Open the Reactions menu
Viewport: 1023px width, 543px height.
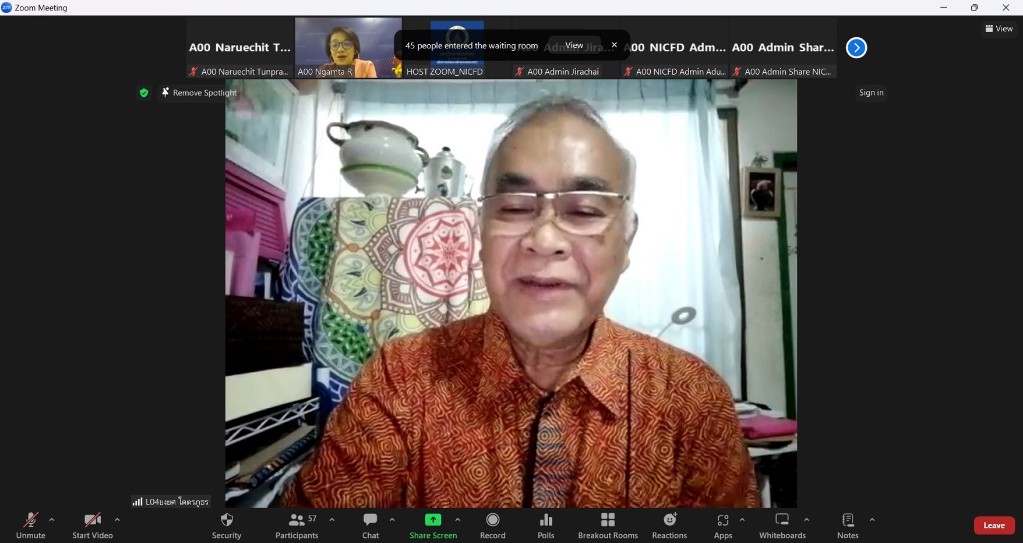[x=669, y=525]
